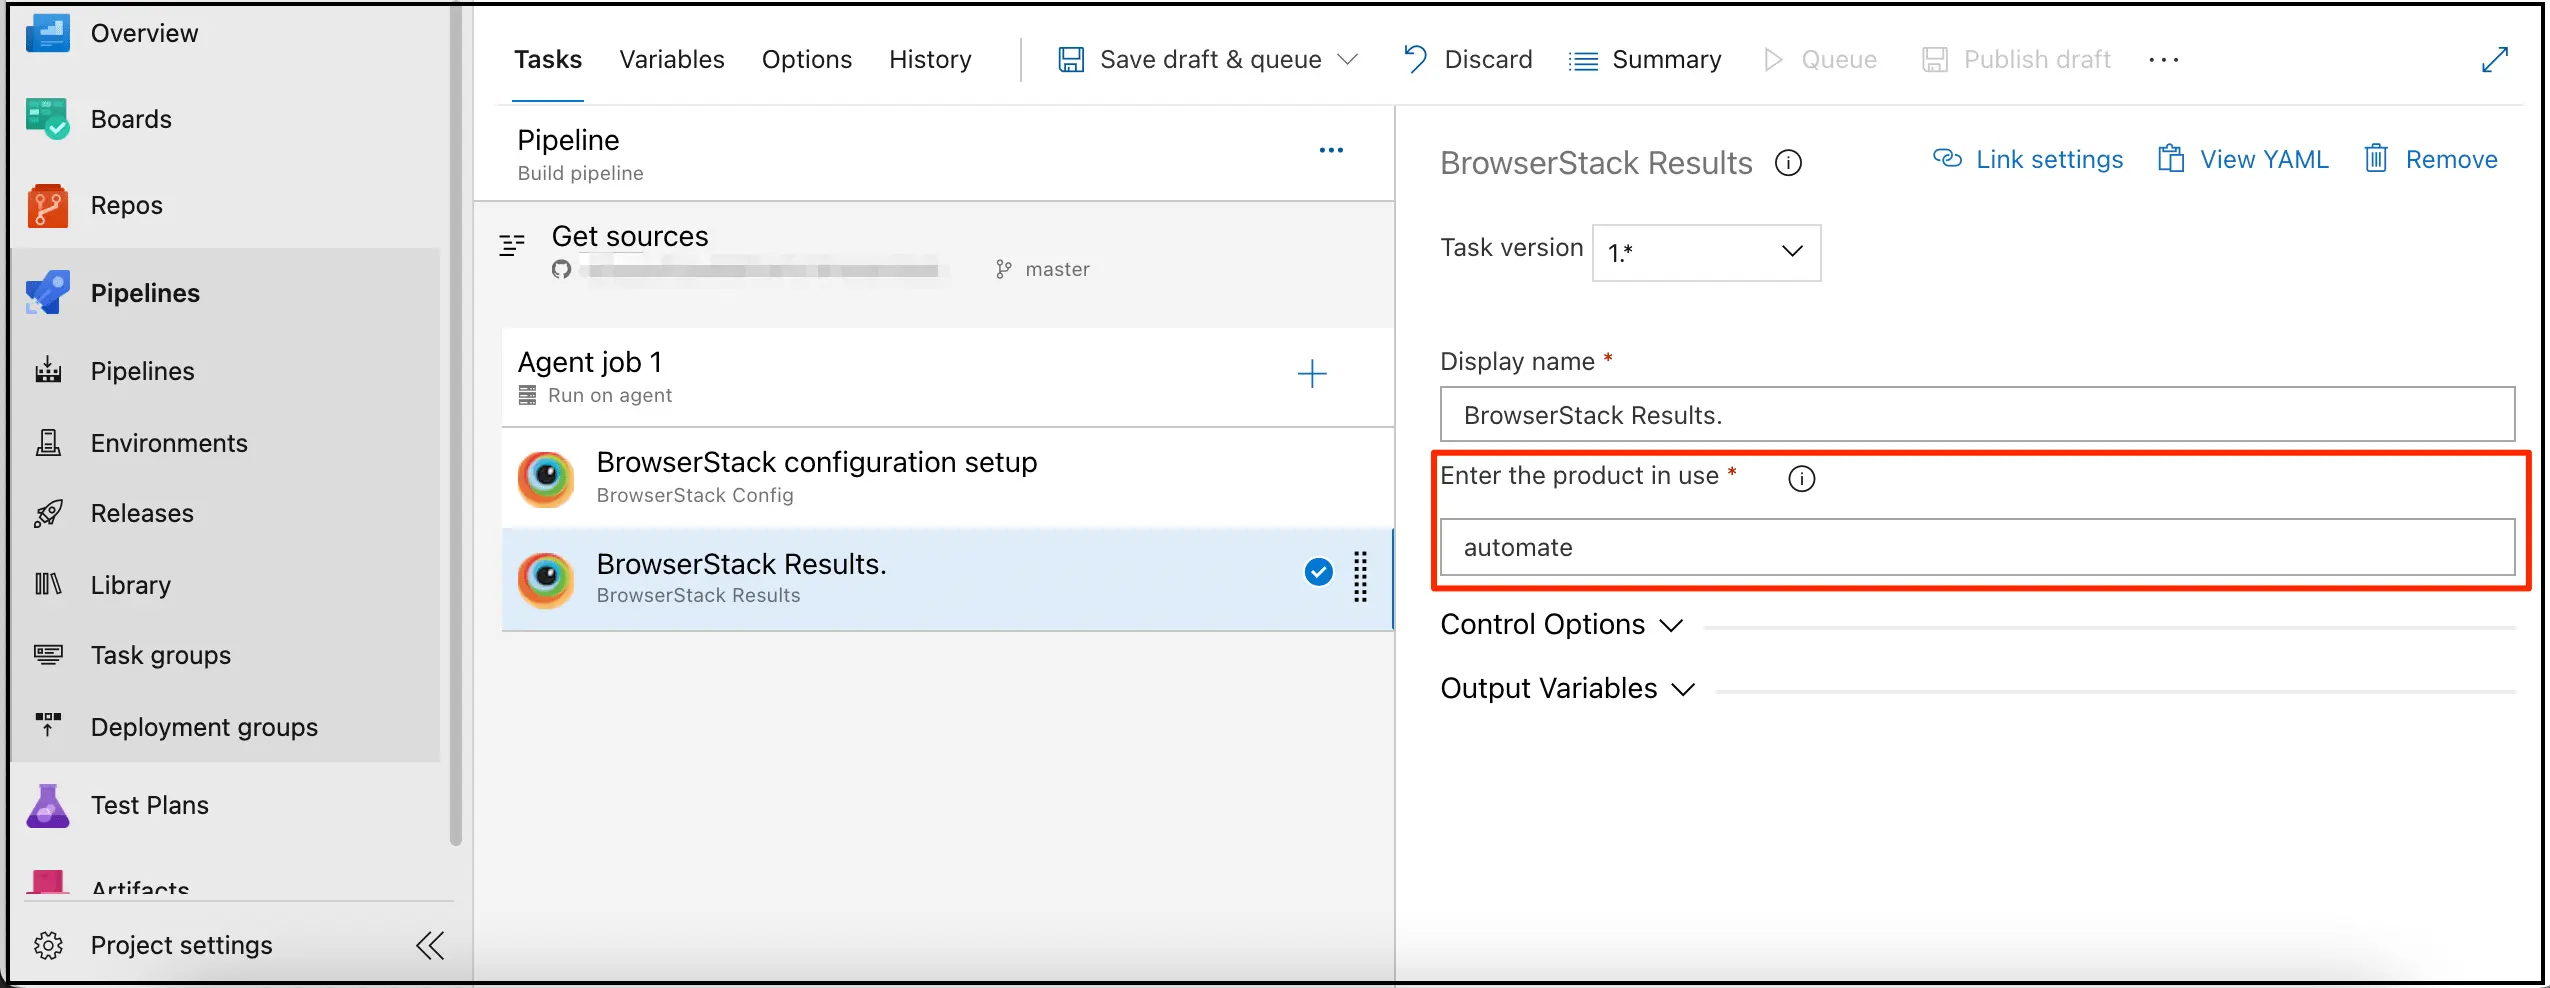
Task: Select the BrowserStack configuration setup task
Action: 815,477
